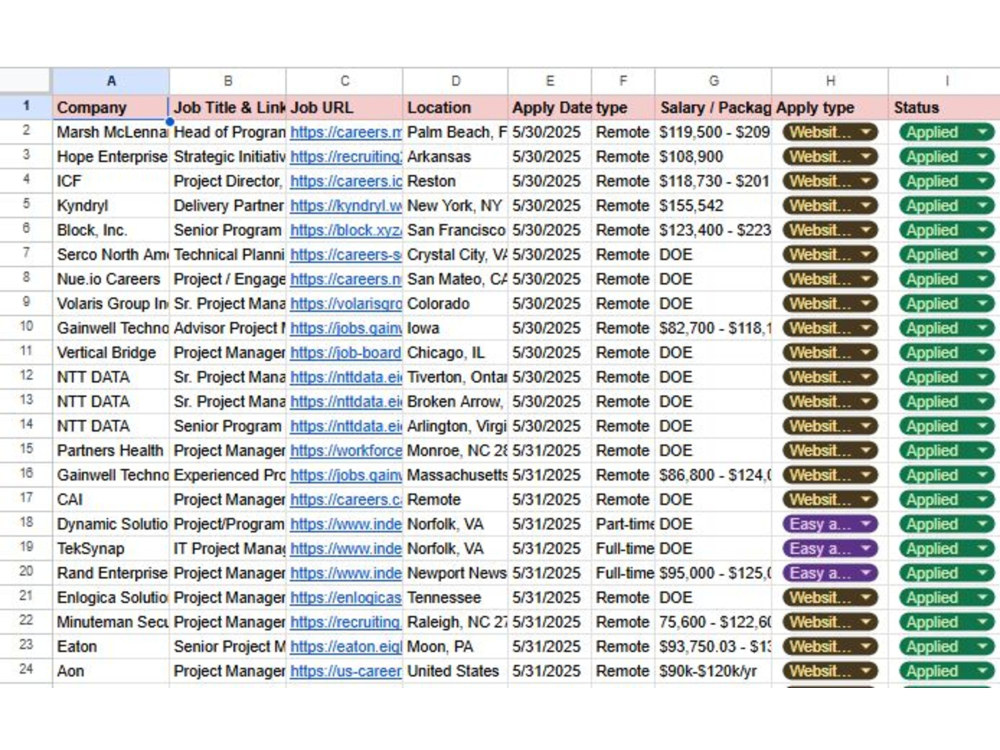The height and width of the screenshot is (750, 1000).
Task: Select column G header
Action: point(714,81)
